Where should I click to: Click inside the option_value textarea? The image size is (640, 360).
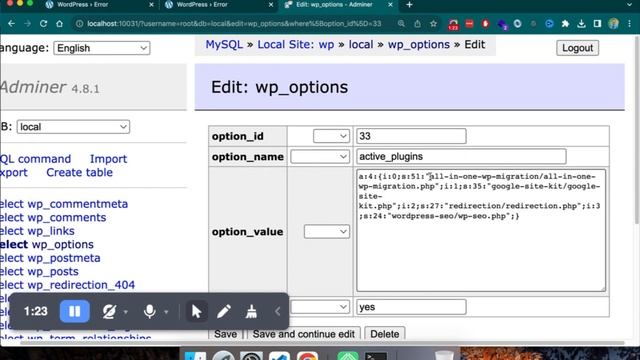[x=481, y=231]
